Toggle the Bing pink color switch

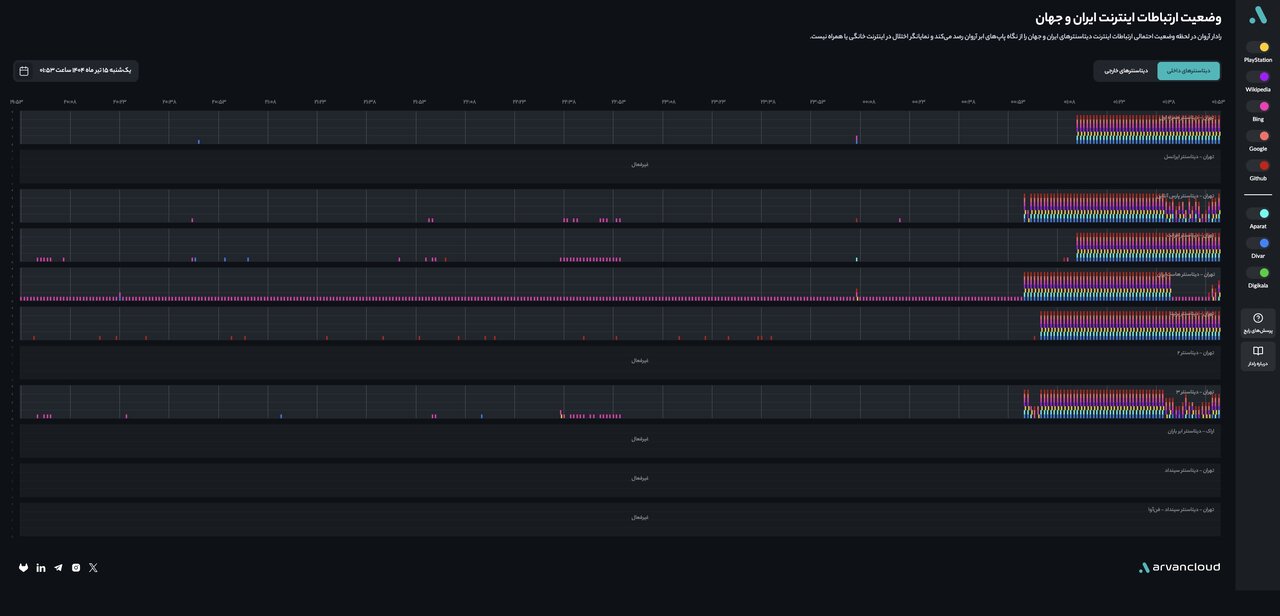pos(1258,107)
